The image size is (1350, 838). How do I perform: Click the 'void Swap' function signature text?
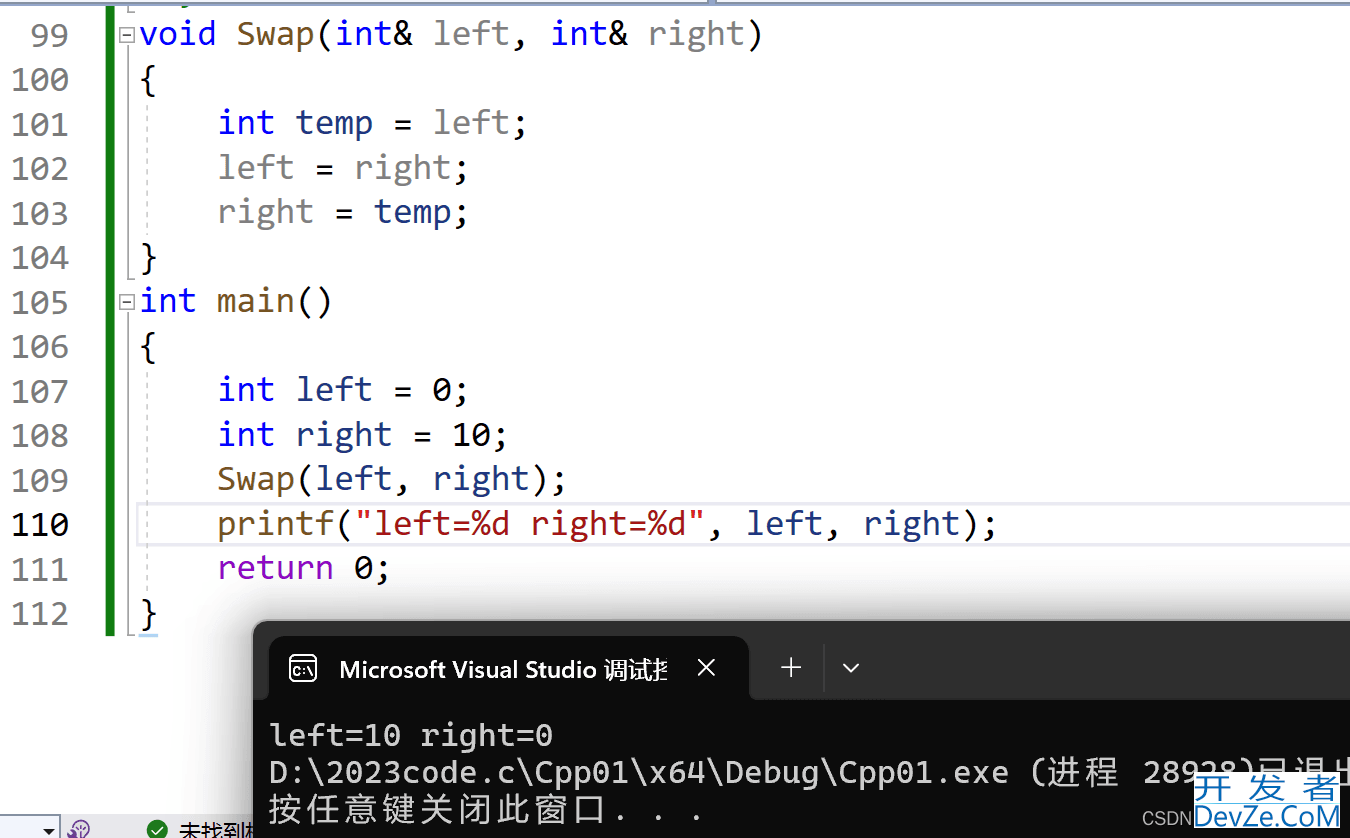[451, 35]
